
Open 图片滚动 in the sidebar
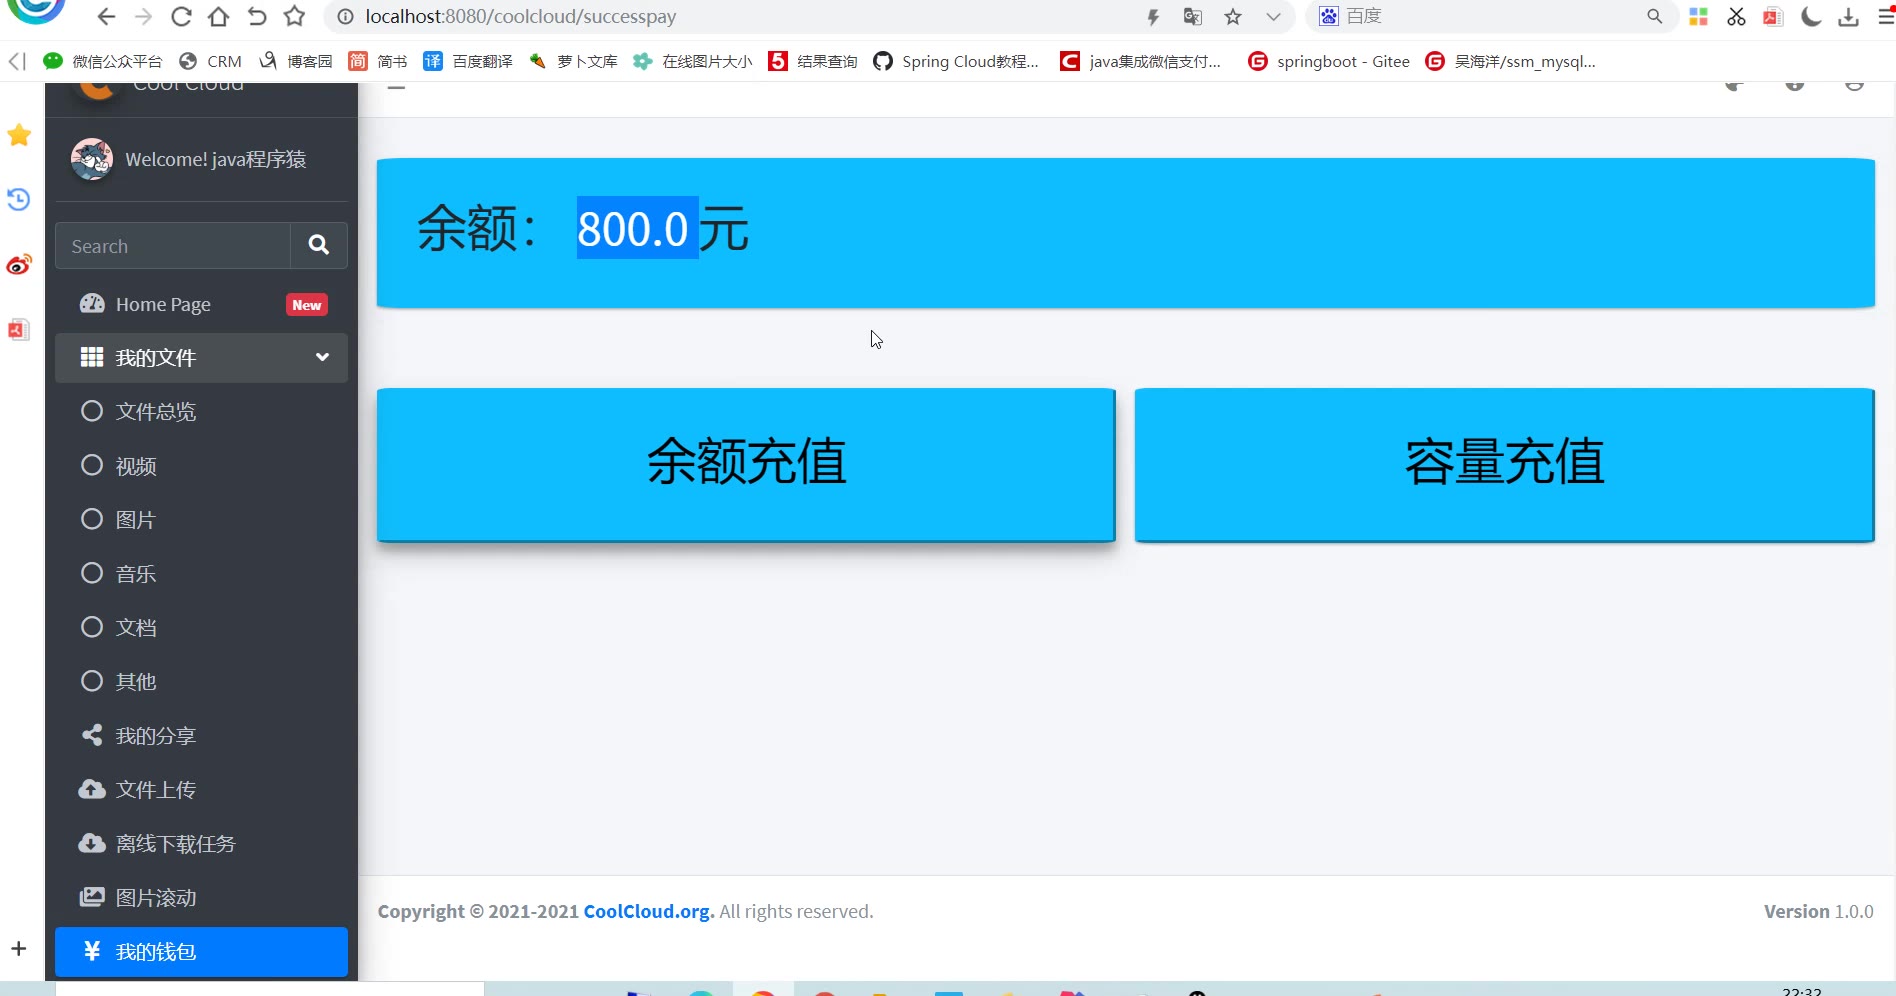tap(202, 897)
